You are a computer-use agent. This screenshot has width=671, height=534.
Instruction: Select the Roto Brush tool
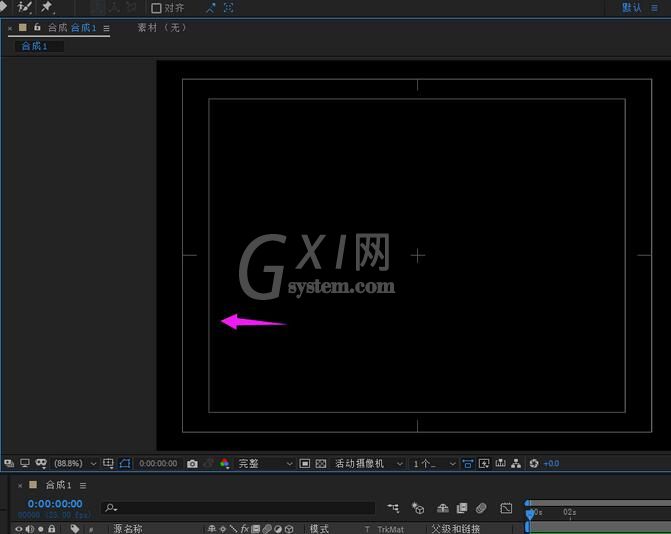[24, 7]
